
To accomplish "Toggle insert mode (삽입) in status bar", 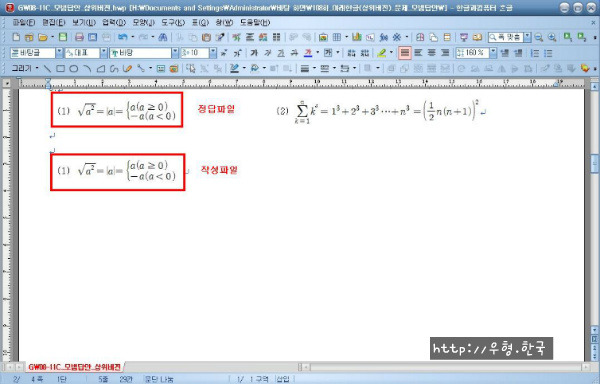I will tap(283, 379).
